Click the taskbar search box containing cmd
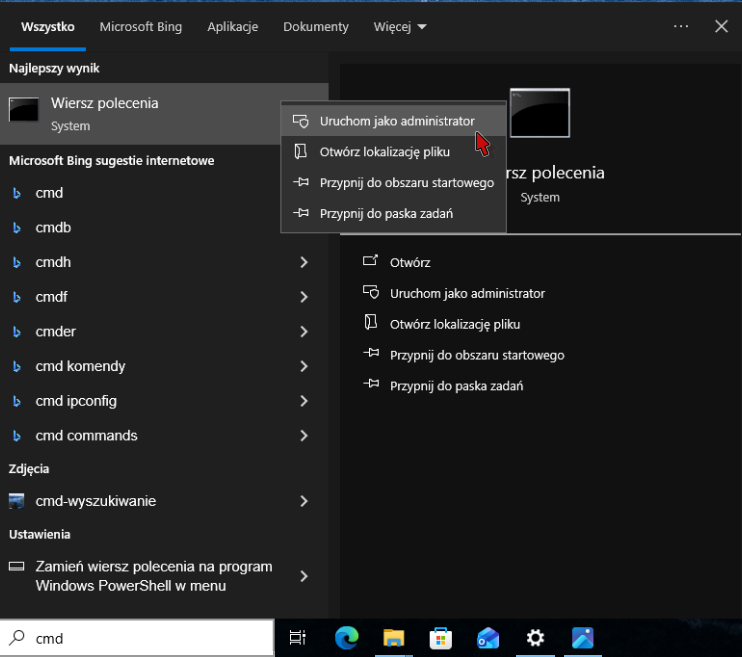Viewport: 742px width, 657px height. 137,638
